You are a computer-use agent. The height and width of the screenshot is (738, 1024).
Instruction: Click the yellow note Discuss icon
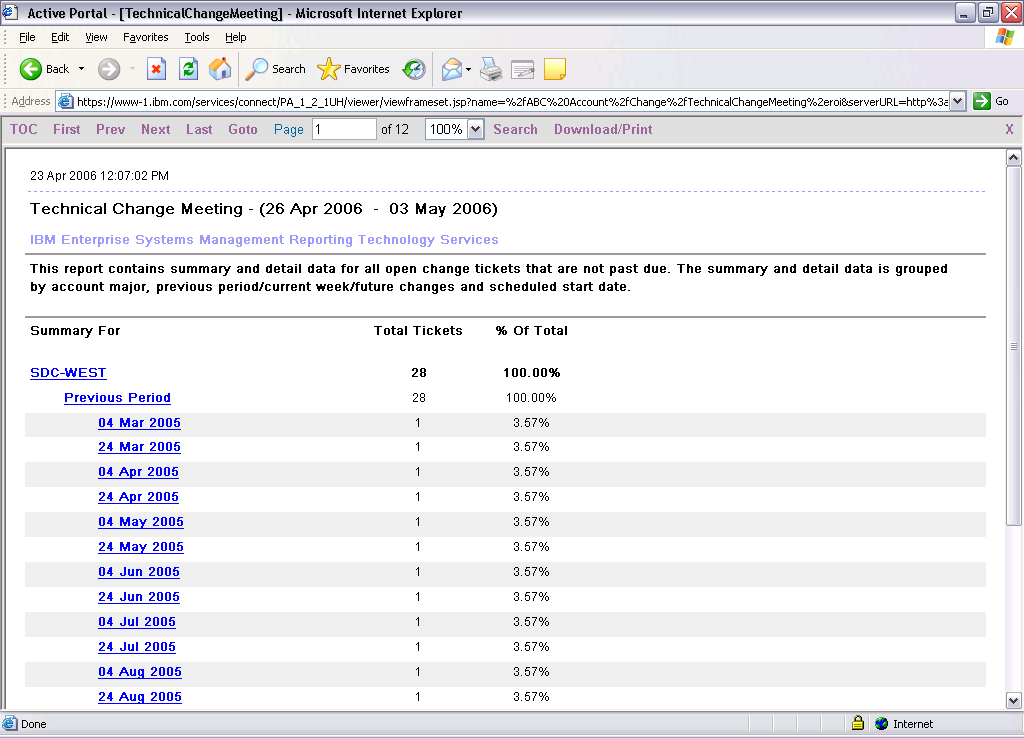point(554,69)
